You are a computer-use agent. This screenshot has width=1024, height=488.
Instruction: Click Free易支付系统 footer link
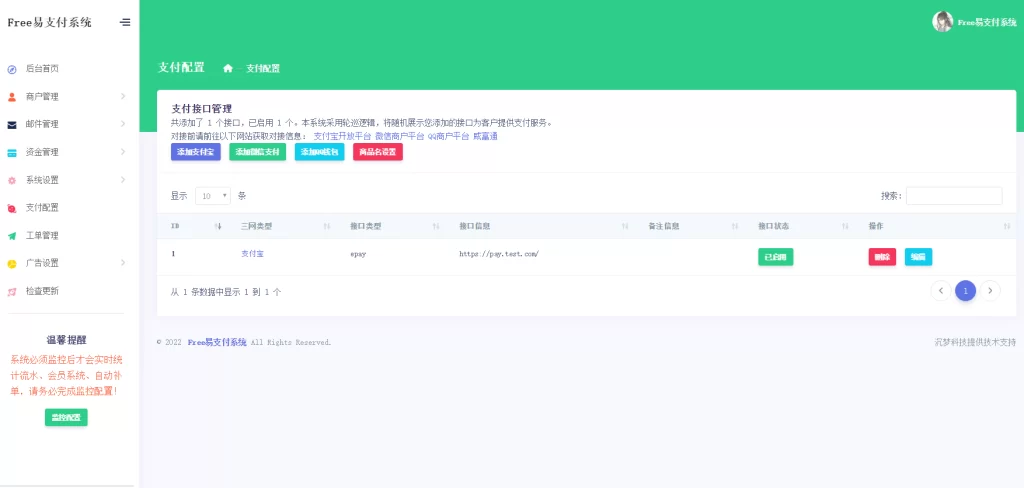tap(217, 342)
